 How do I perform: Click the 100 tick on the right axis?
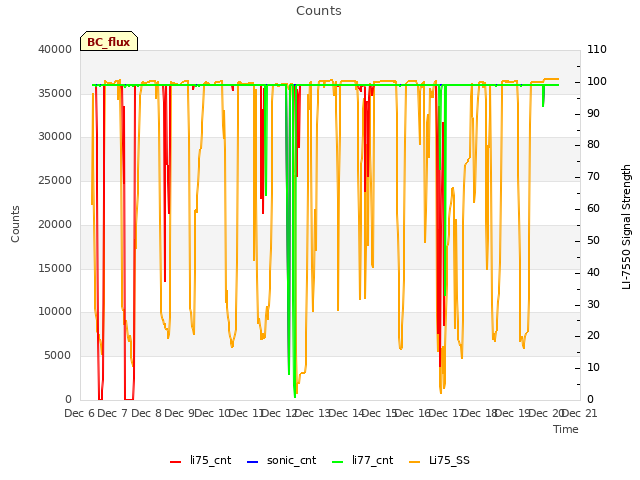click(x=597, y=81)
